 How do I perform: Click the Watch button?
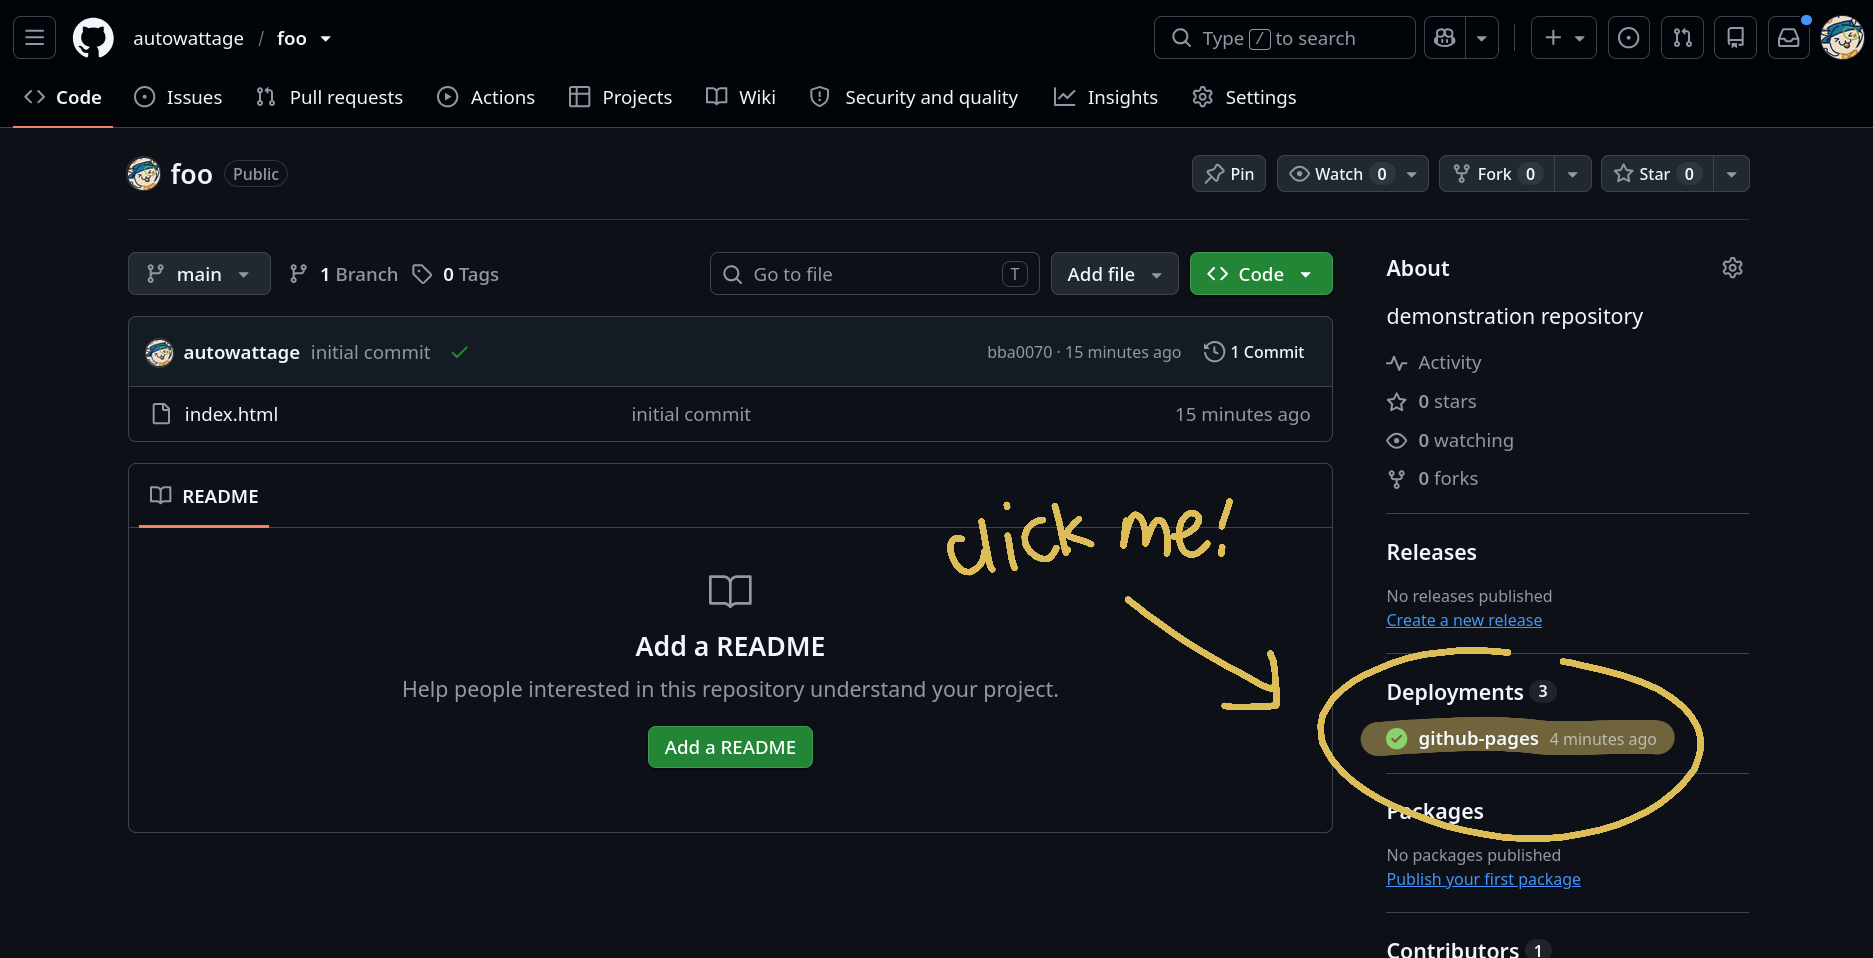[1339, 174]
